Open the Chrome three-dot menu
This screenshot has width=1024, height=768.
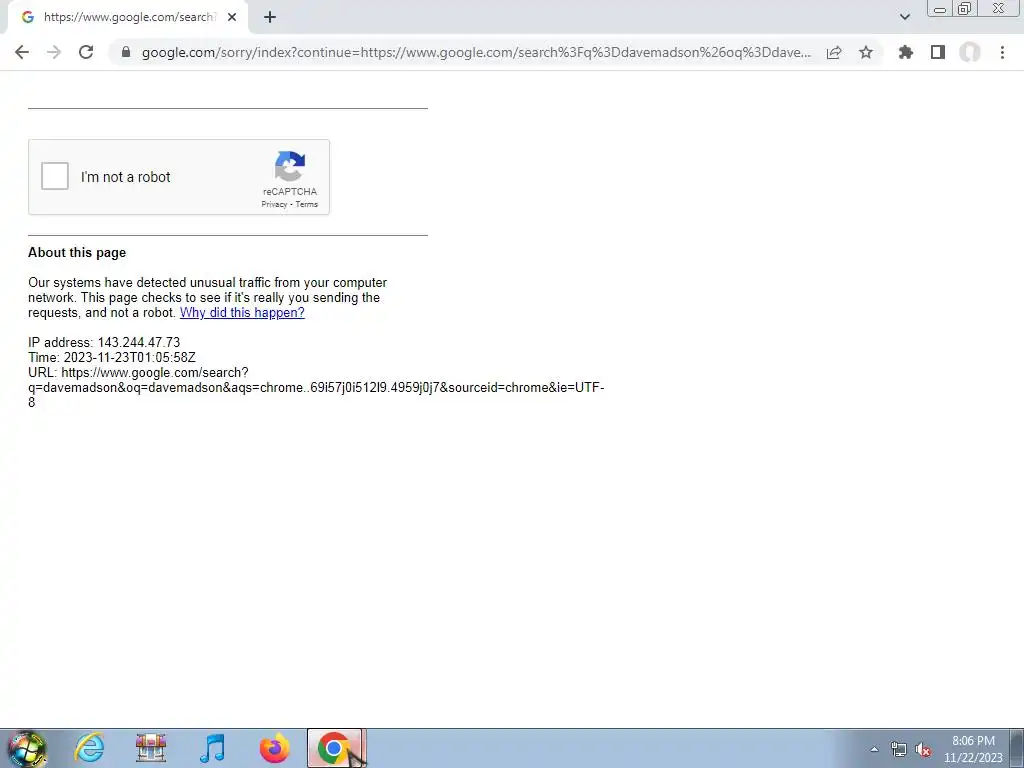pyautogui.click(x=1002, y=52)
